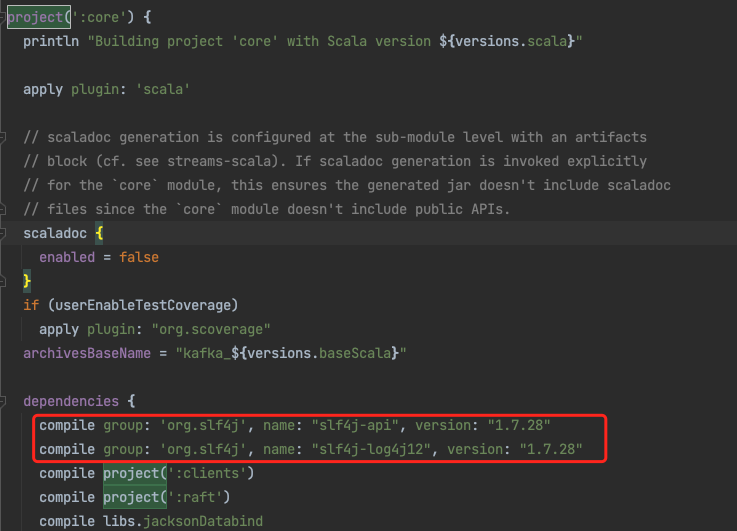Click the fold-end marker on the last comment line

(6, 208)
